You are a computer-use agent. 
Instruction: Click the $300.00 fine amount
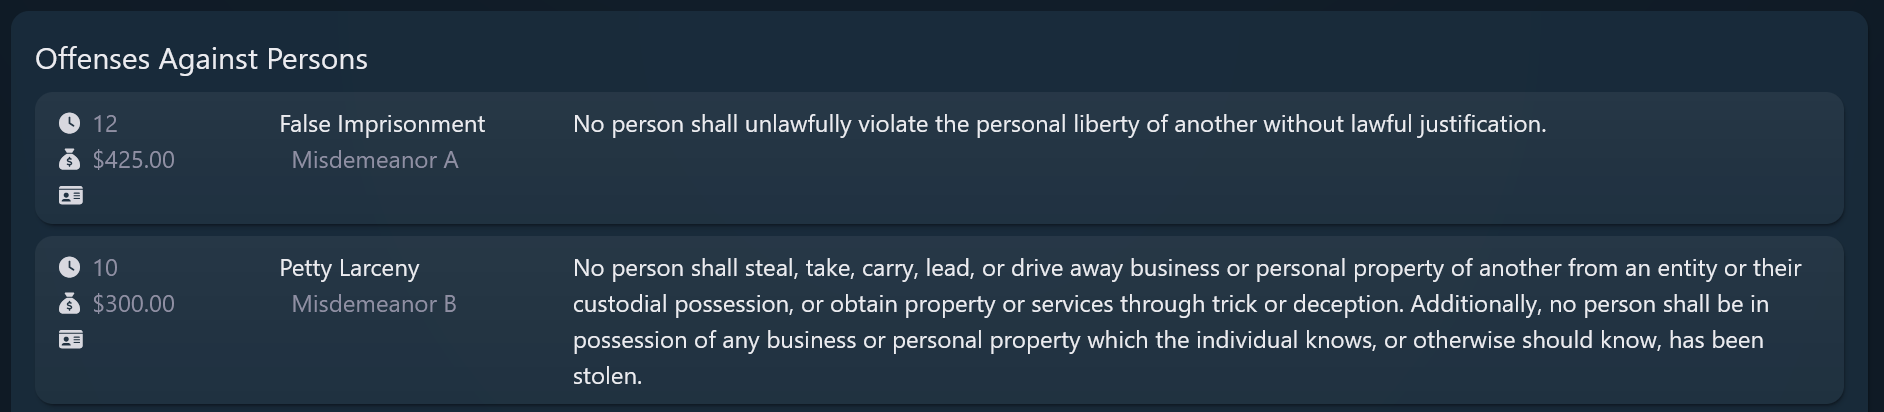tap(133, 304)
